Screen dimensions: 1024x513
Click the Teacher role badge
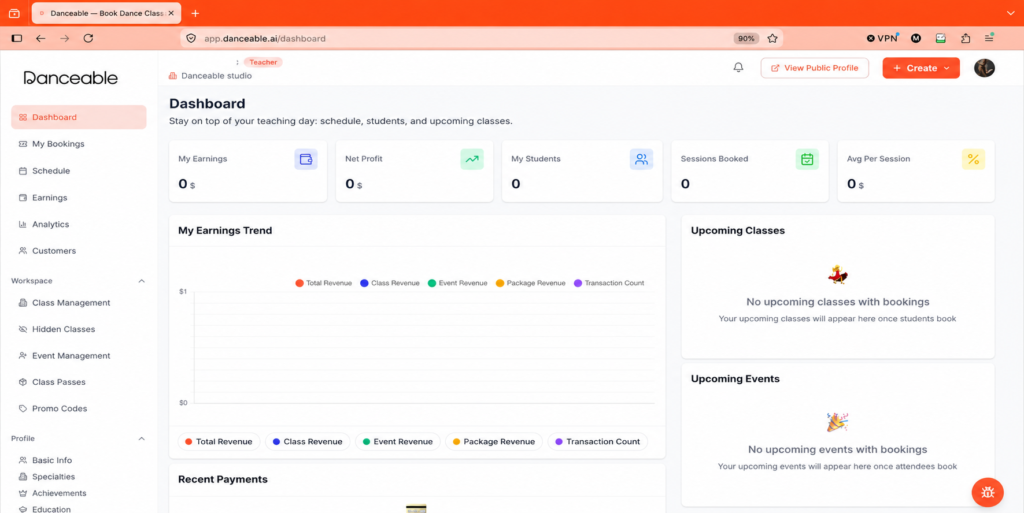(x=263, y=62)
